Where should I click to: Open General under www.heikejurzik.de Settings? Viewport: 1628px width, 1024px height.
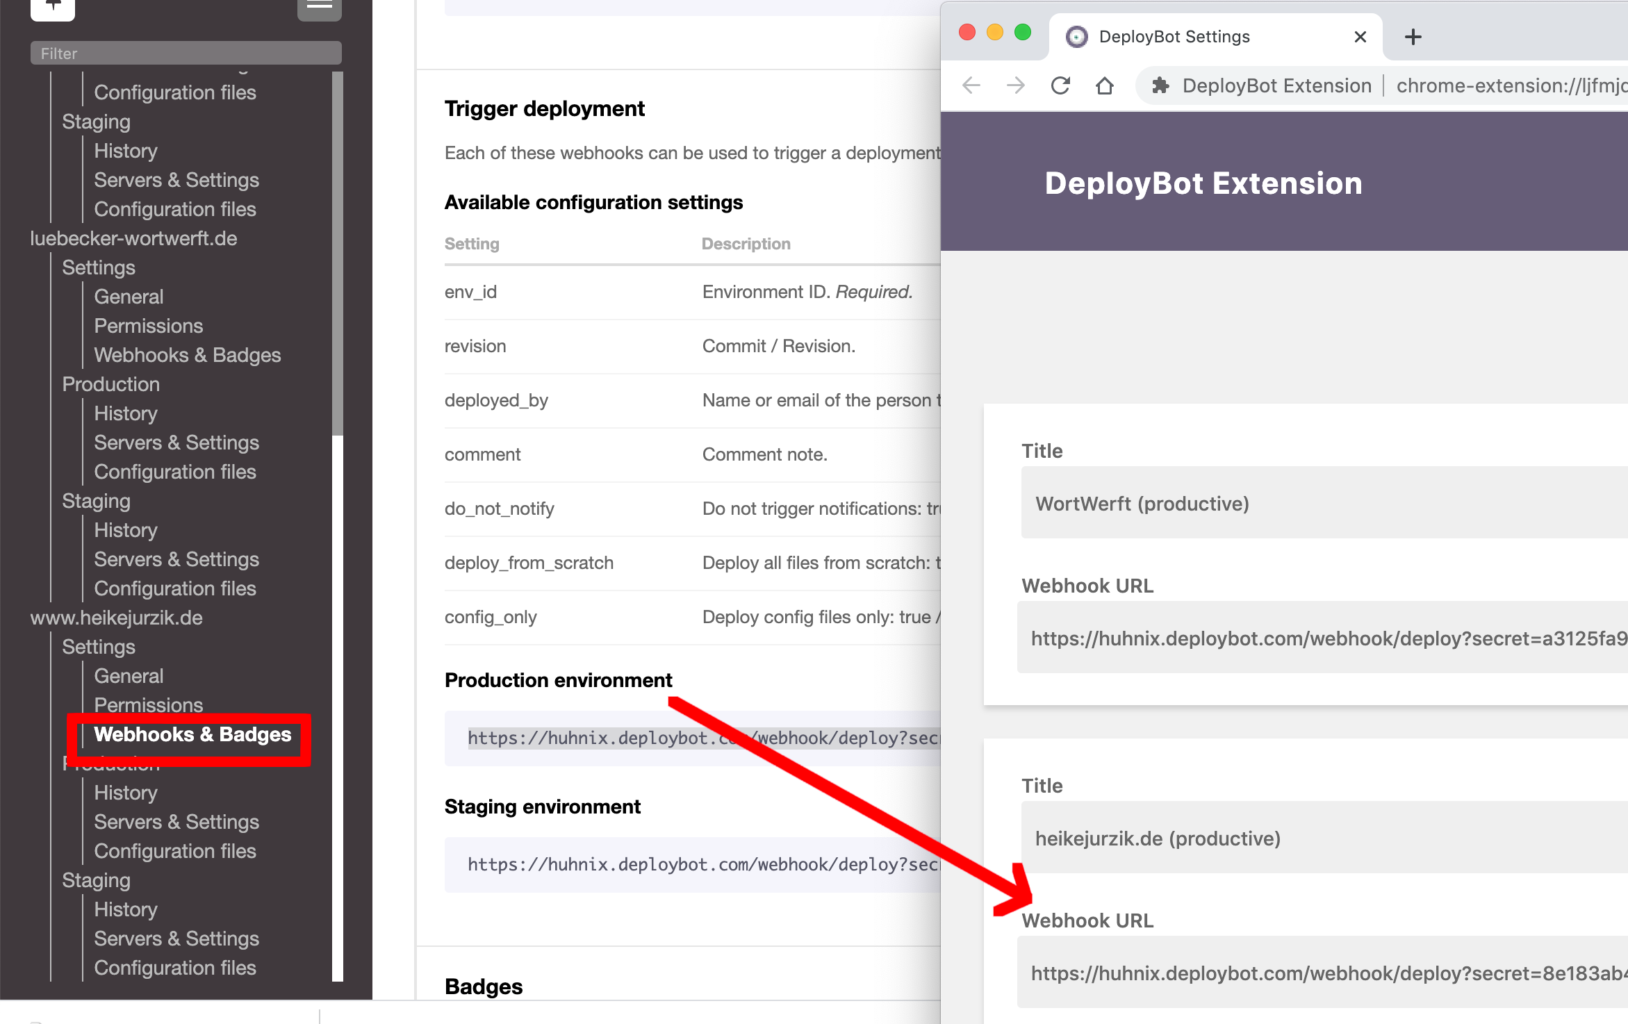coord(129,675)
